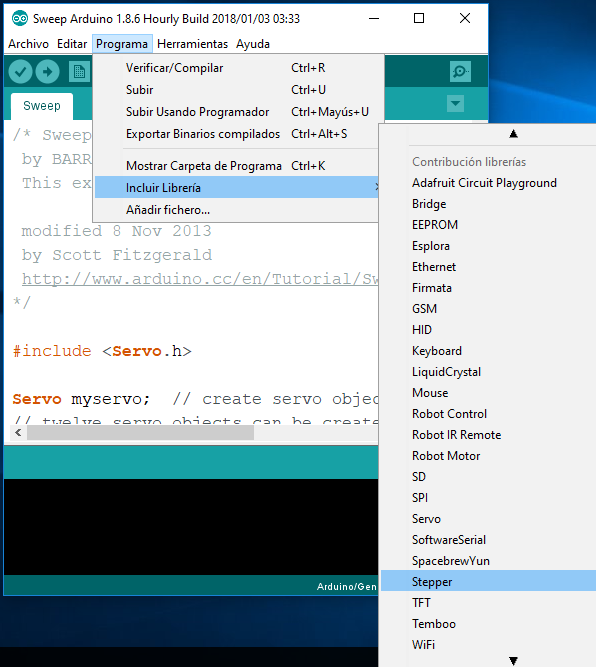Include the LiquidCrystal library
Screen dimensions: 596x667
pos(488,372)
